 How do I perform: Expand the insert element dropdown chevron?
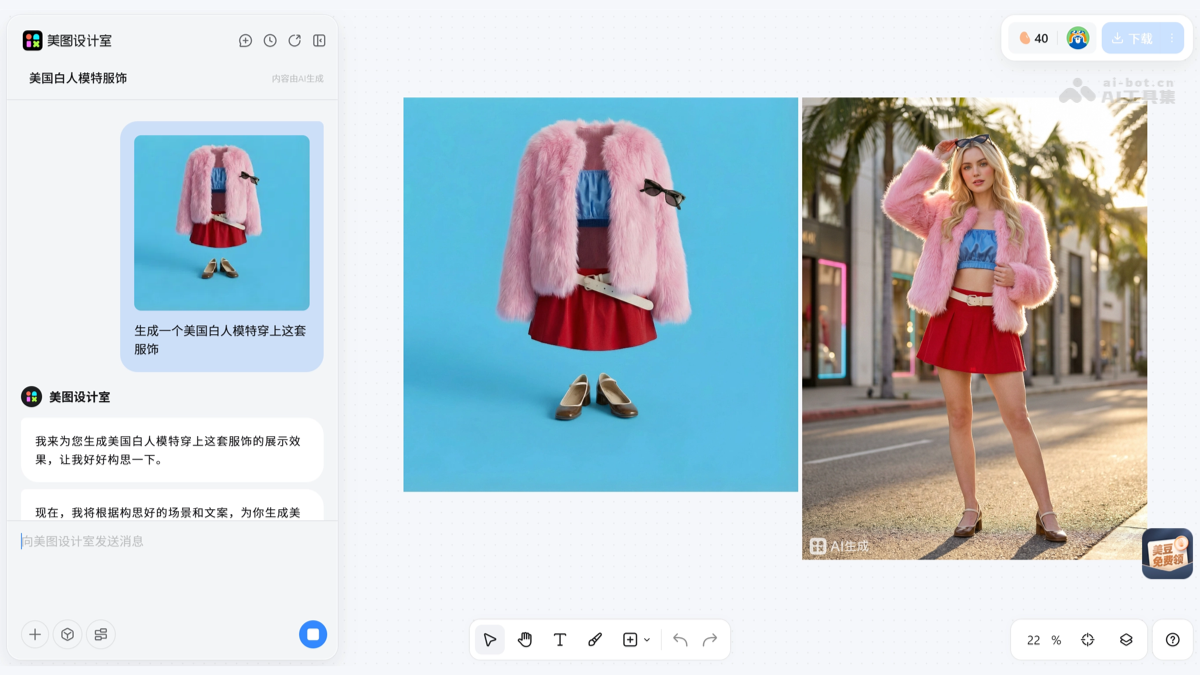coord(646,639)
